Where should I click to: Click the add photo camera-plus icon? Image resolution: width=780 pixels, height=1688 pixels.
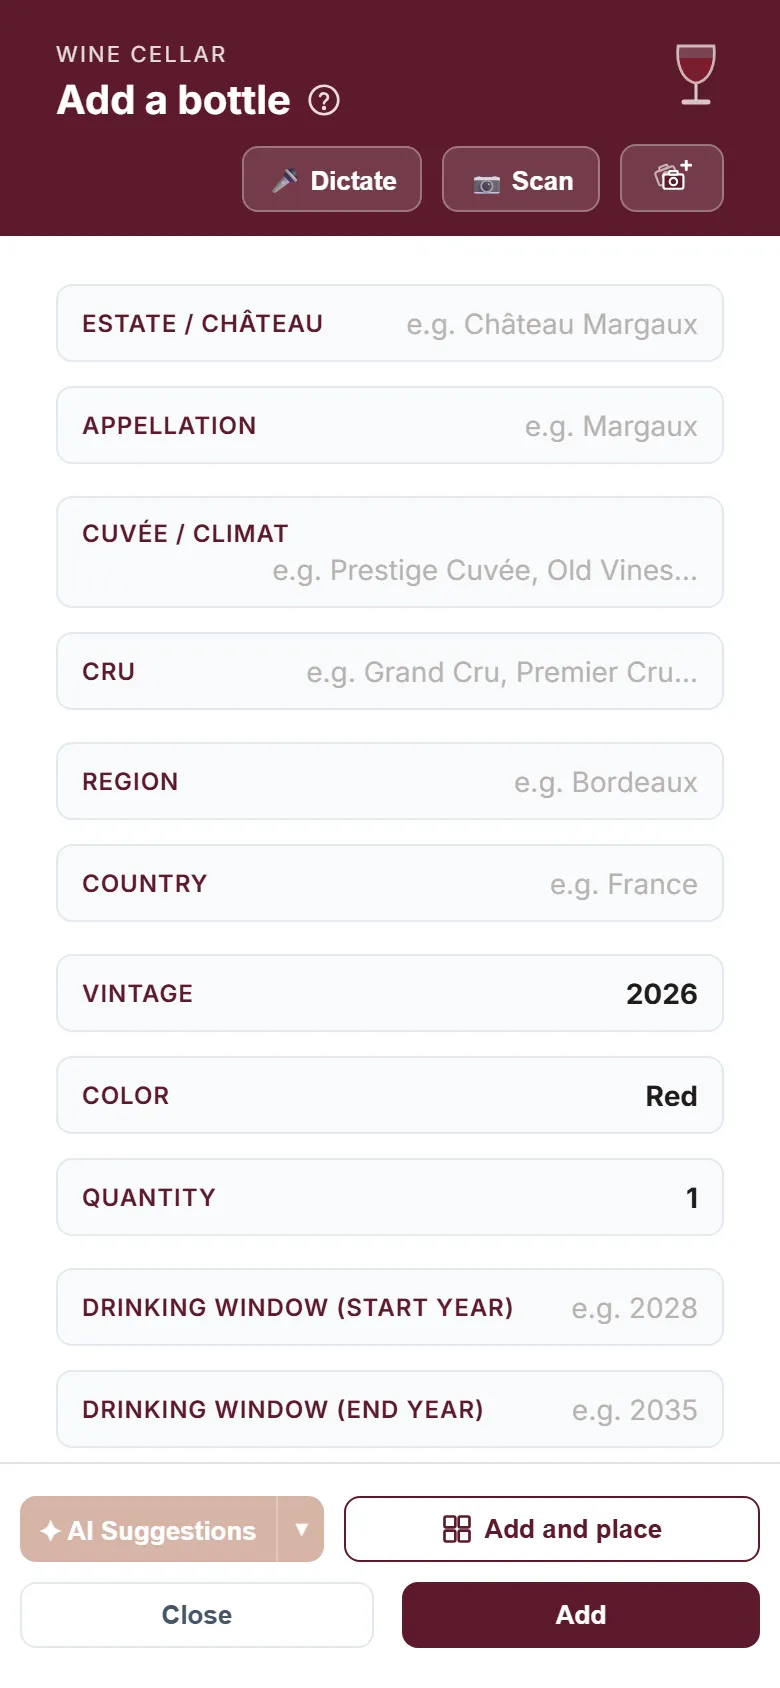click(x=672, y=178)
